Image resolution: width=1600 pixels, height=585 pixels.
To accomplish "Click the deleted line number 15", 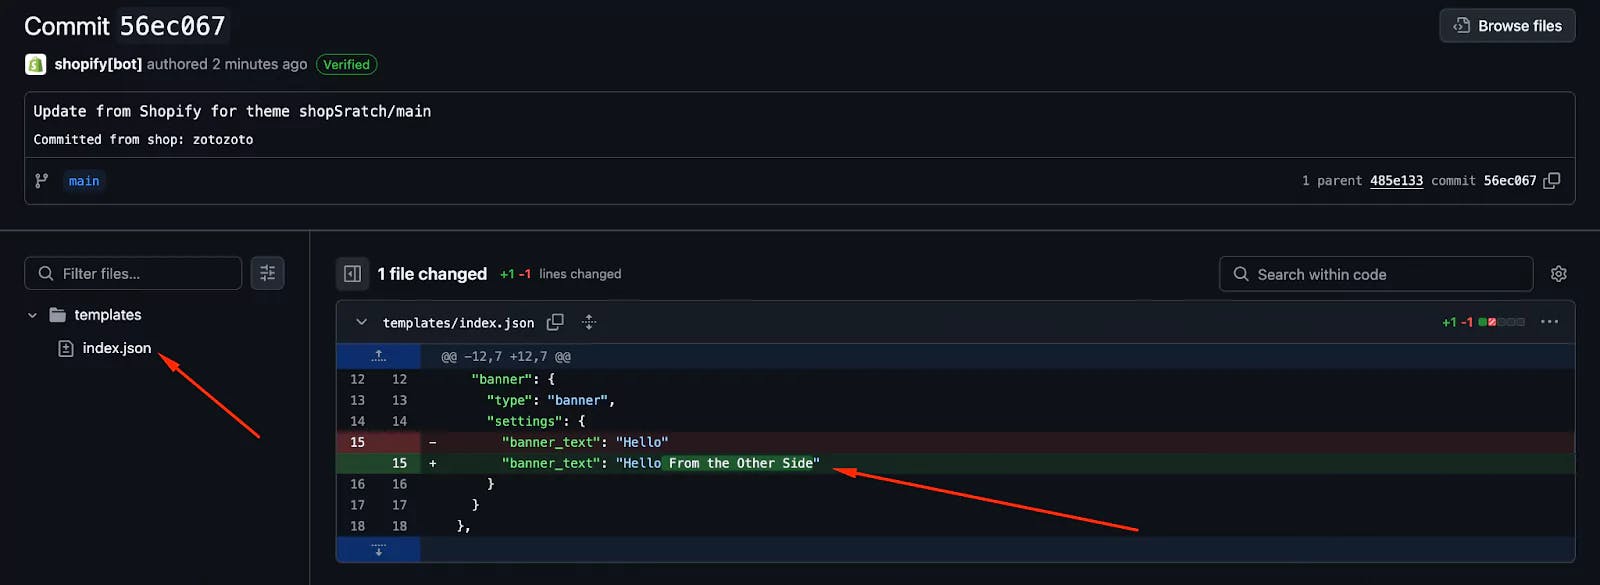I will coord(357,442).
